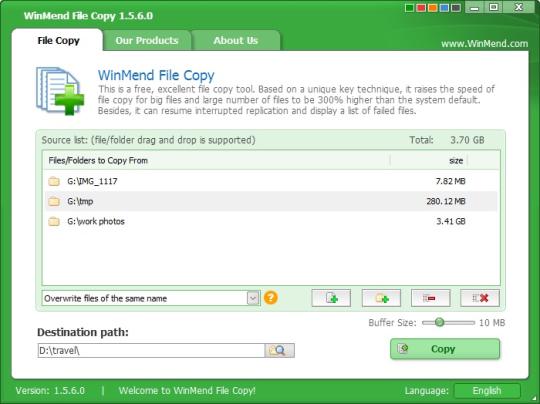Select folder icon of G:\tmp row
This screenshot has height=404, width=540.
(x=54, y=201)
